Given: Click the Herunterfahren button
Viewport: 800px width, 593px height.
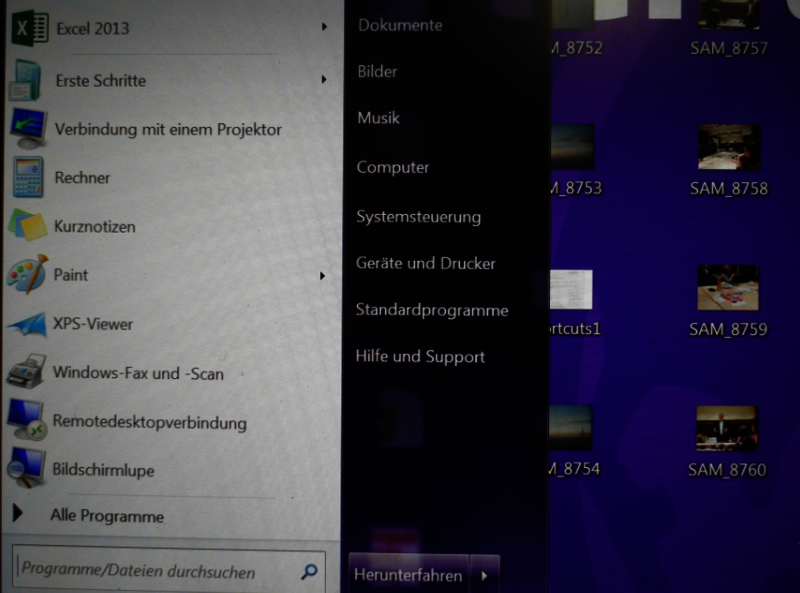Looking at the screenshot, I should click(x=408, y=575).
